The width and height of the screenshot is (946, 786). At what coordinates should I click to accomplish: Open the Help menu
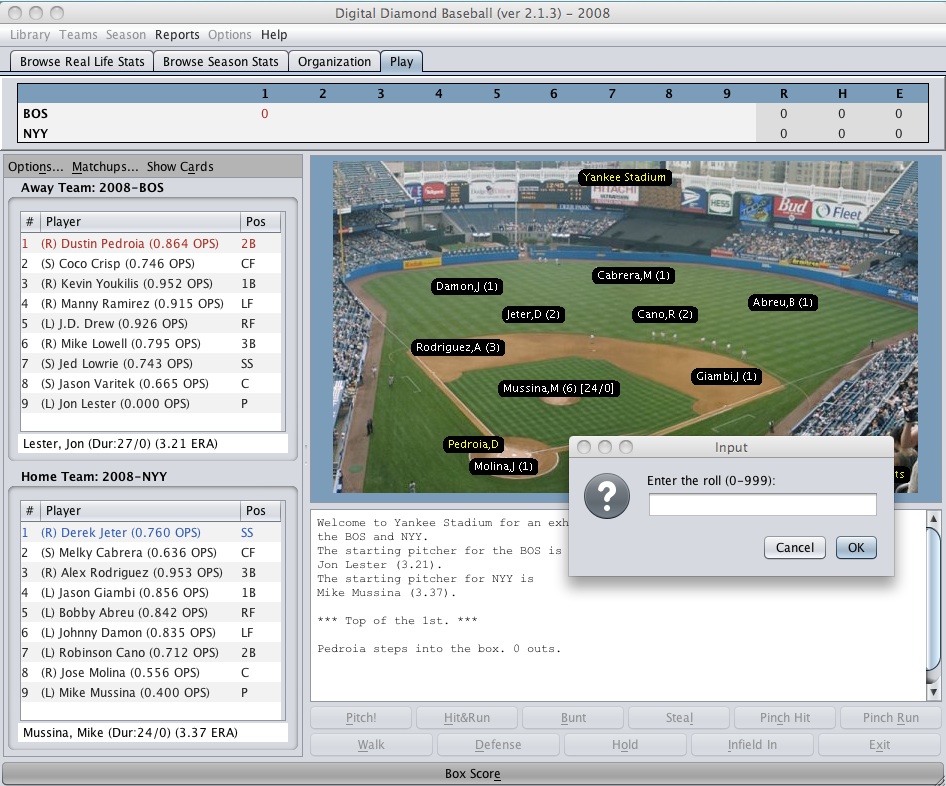tap(274, 35)
